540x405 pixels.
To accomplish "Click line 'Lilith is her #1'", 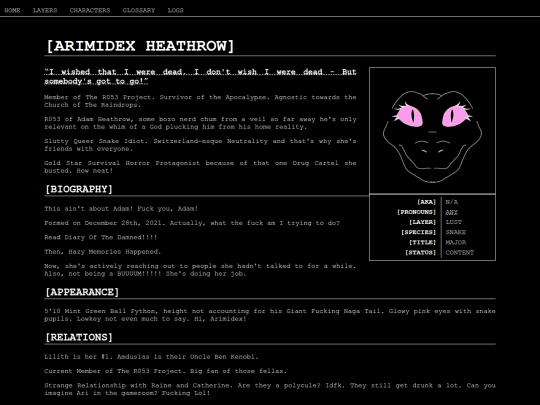I will pos(151,357).
